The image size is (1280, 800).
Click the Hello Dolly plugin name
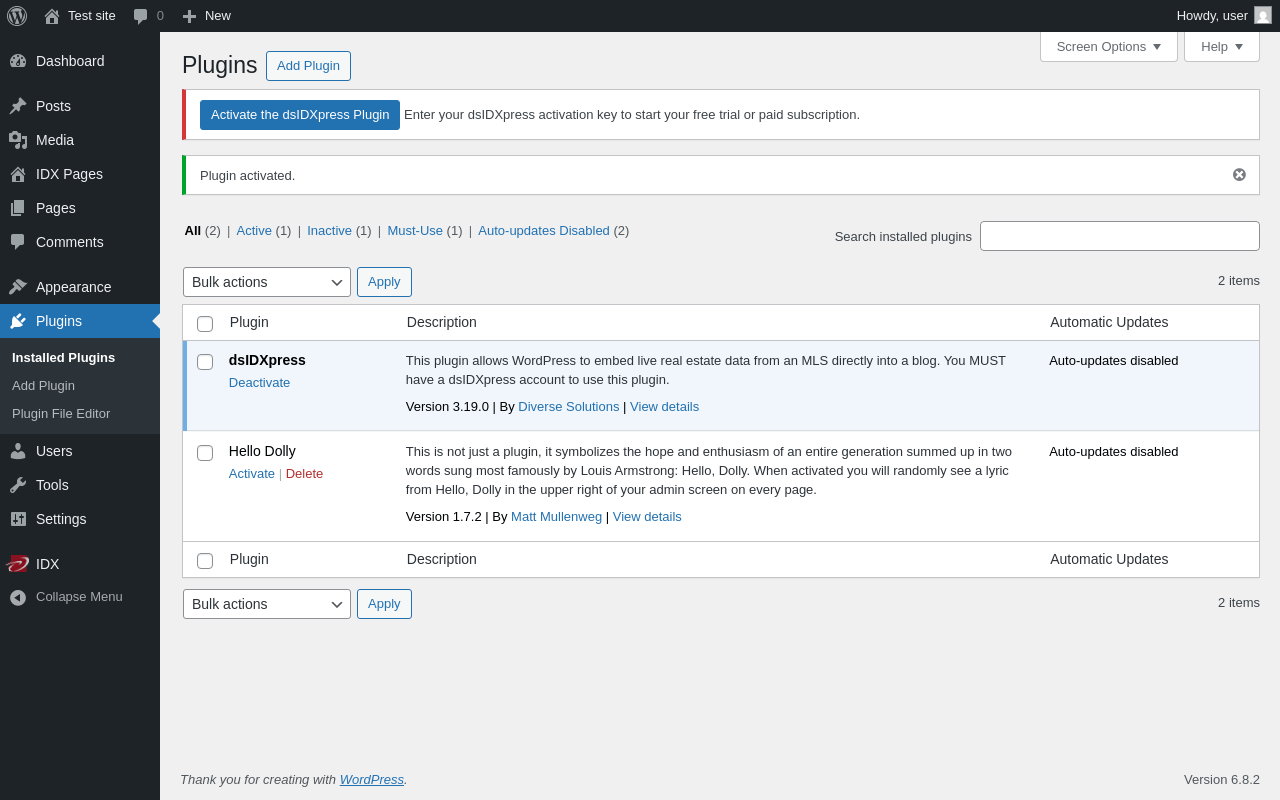click(x=262, y=451)
